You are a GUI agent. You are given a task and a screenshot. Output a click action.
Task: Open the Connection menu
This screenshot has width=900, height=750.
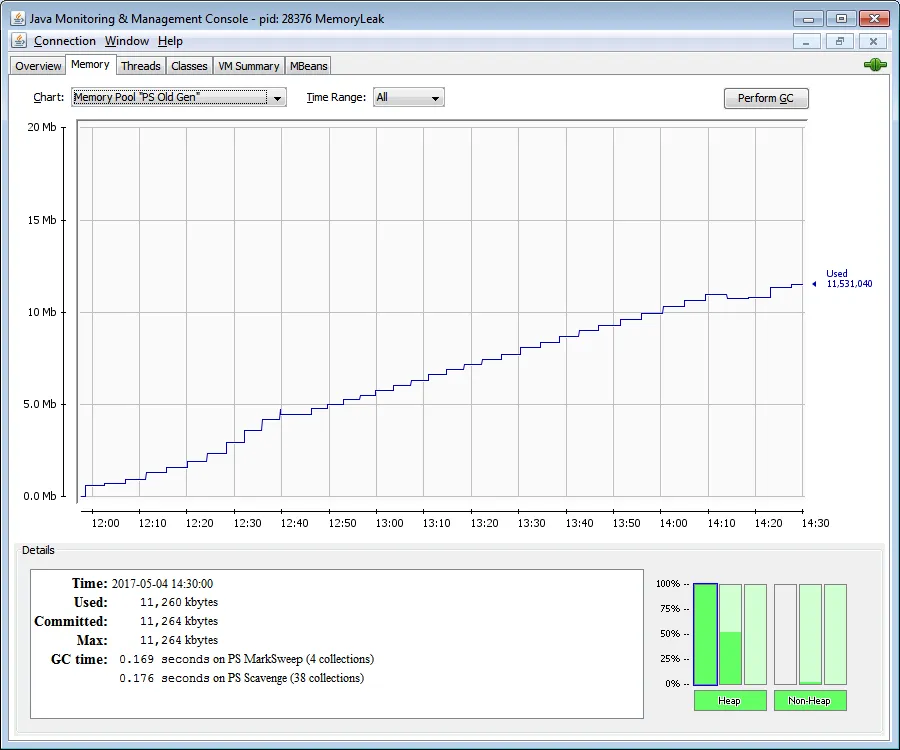click(64, 41)
